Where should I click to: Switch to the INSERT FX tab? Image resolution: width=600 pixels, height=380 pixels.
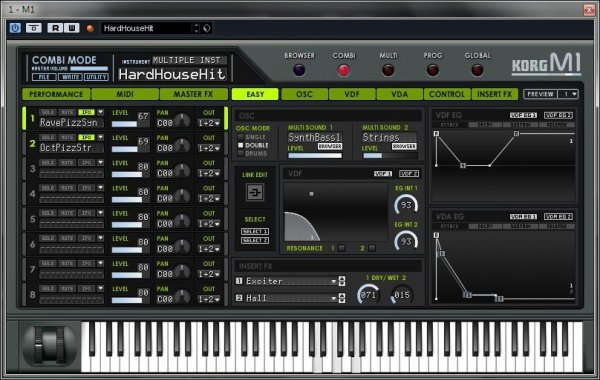[x=495, y=94]
